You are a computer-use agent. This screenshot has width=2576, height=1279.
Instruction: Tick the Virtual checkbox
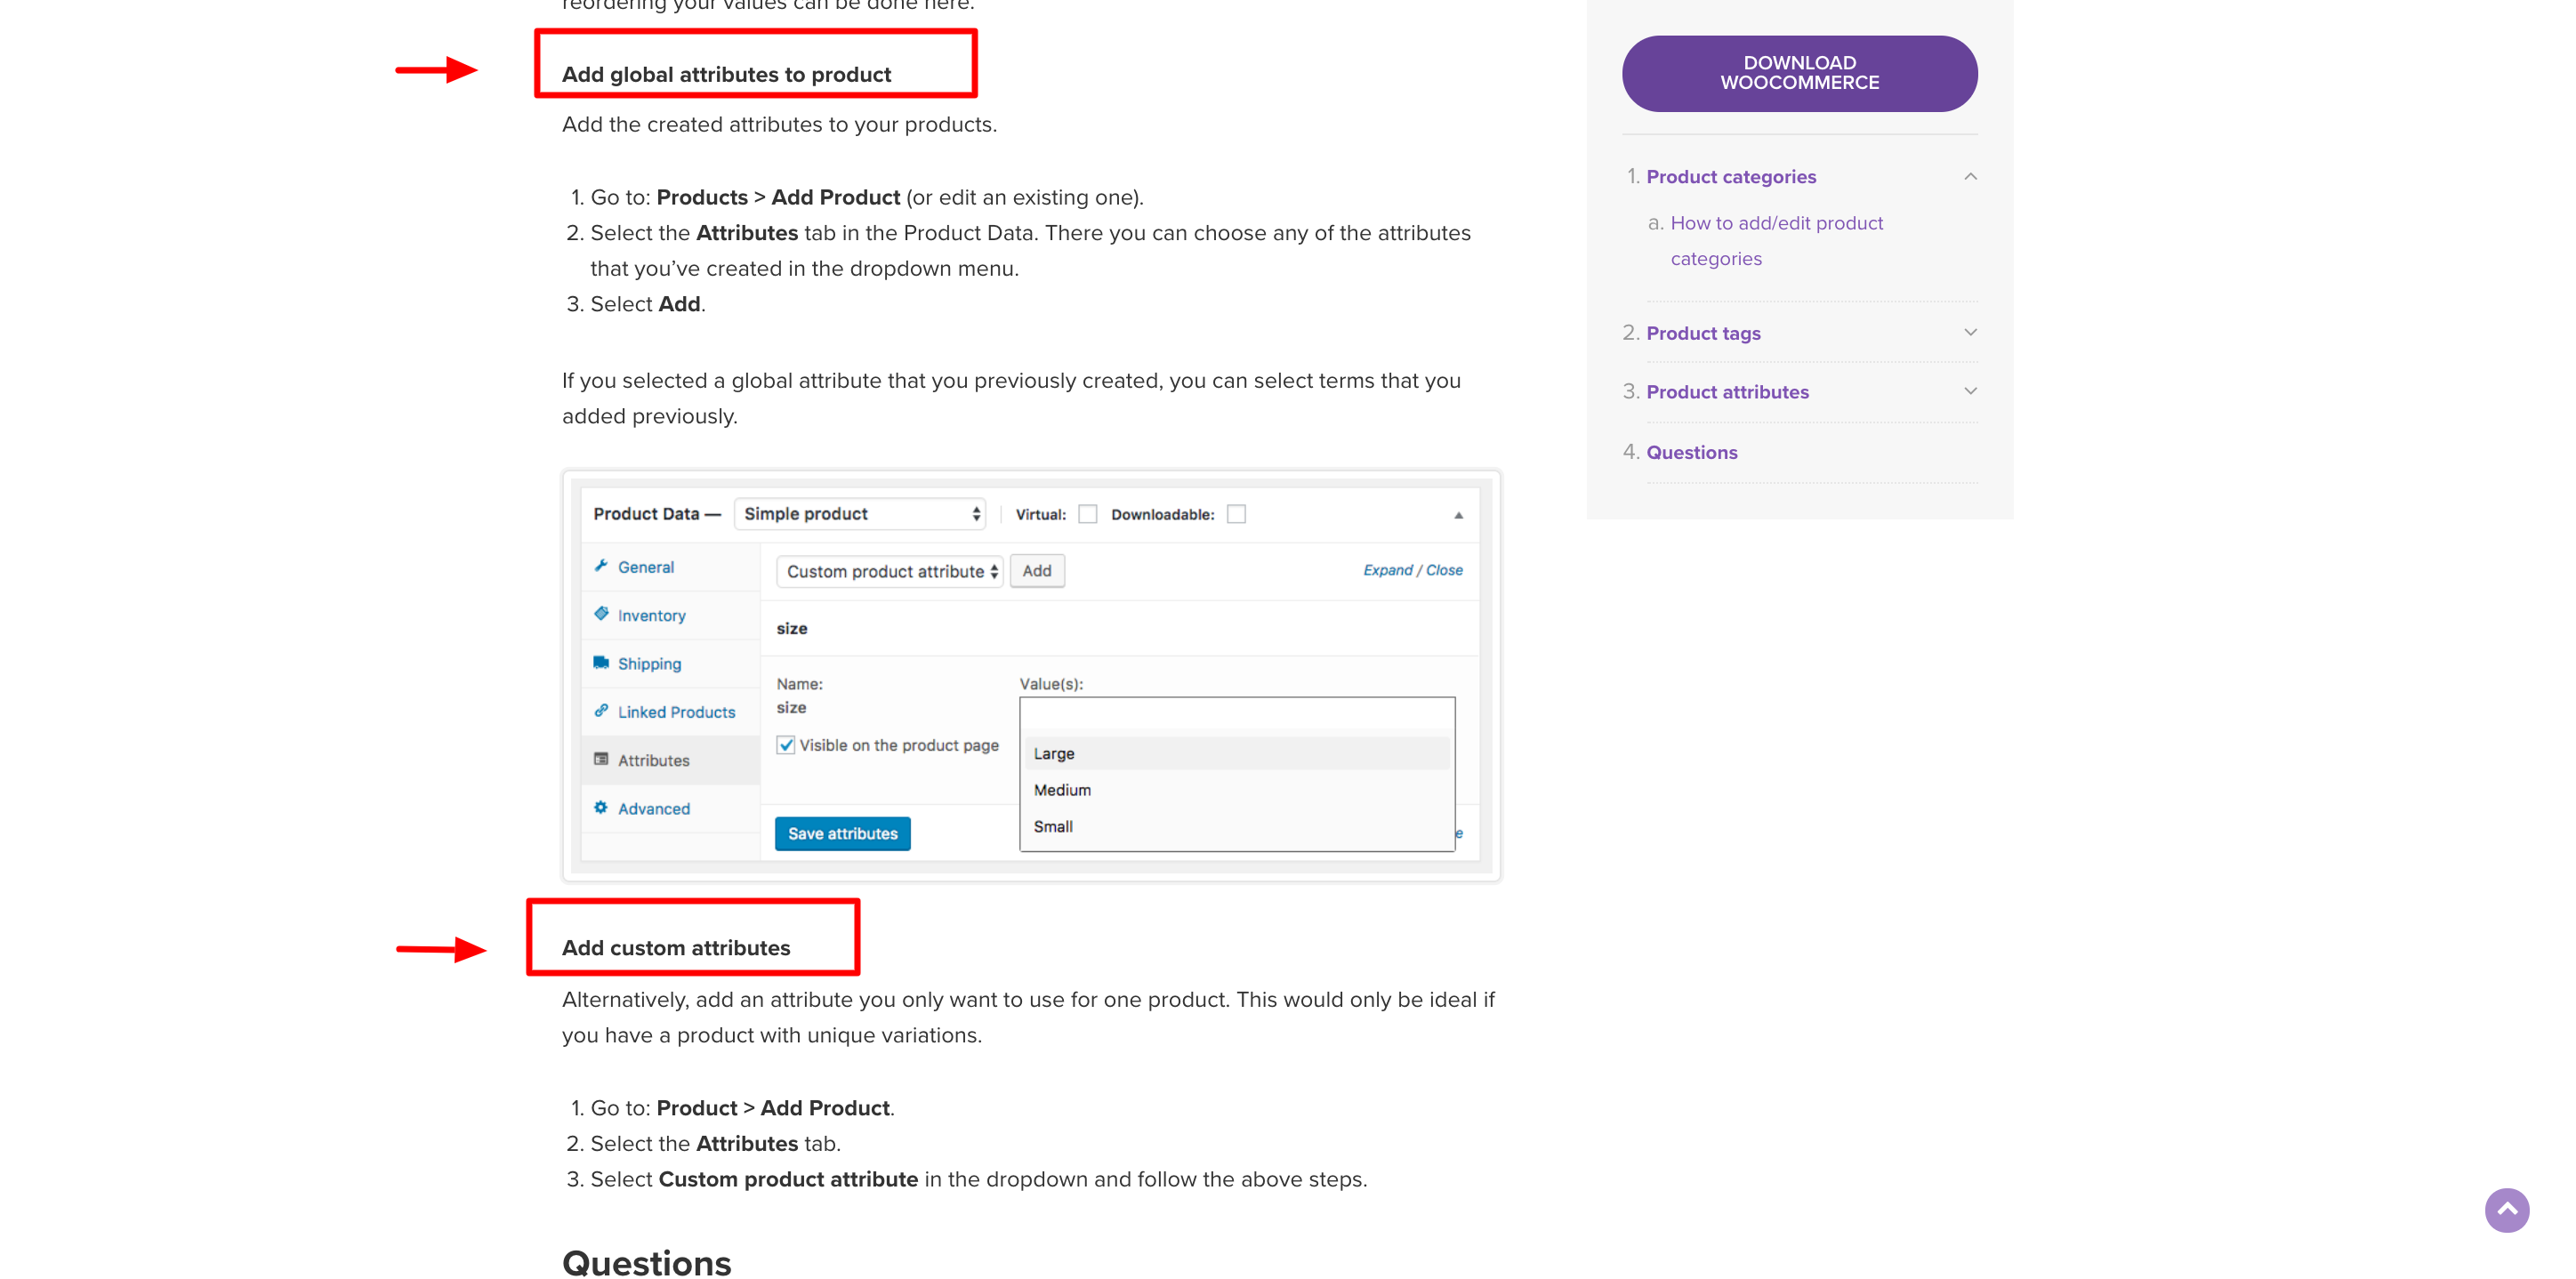(1088, 514)
